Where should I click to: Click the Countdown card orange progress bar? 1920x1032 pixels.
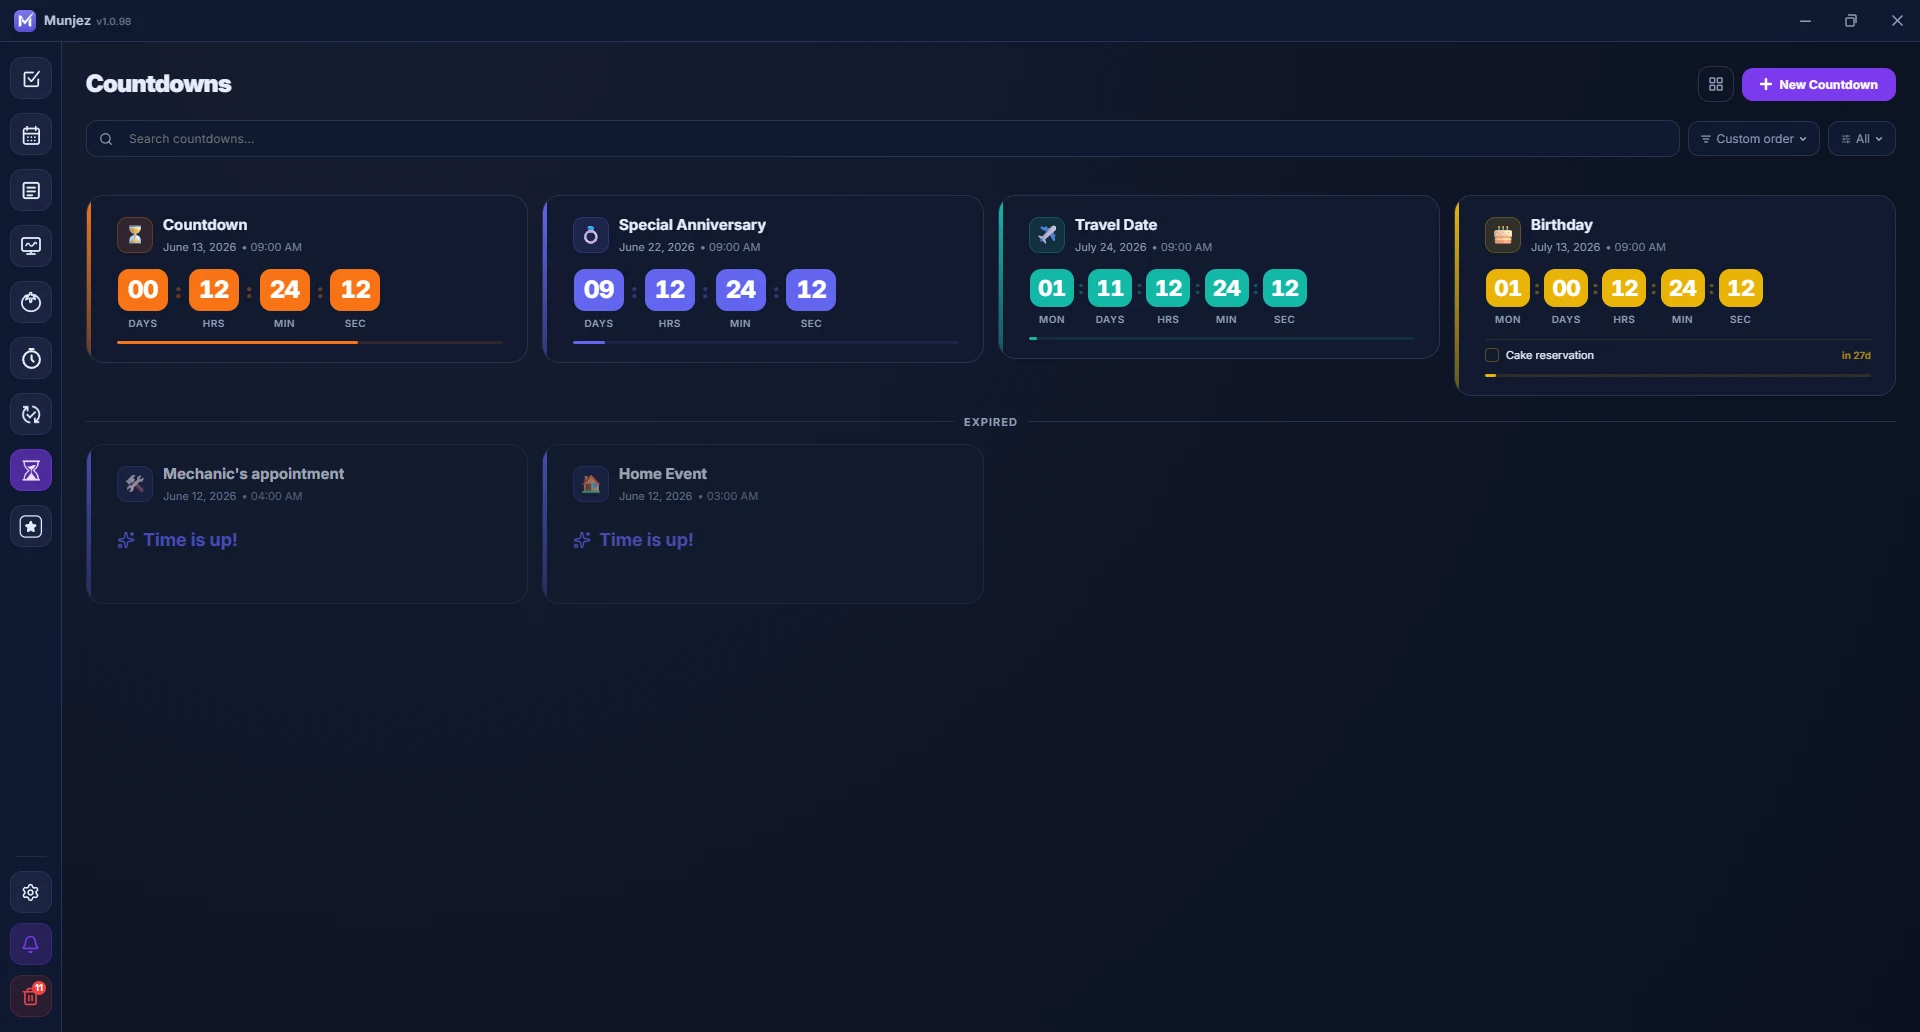point(310,342)
